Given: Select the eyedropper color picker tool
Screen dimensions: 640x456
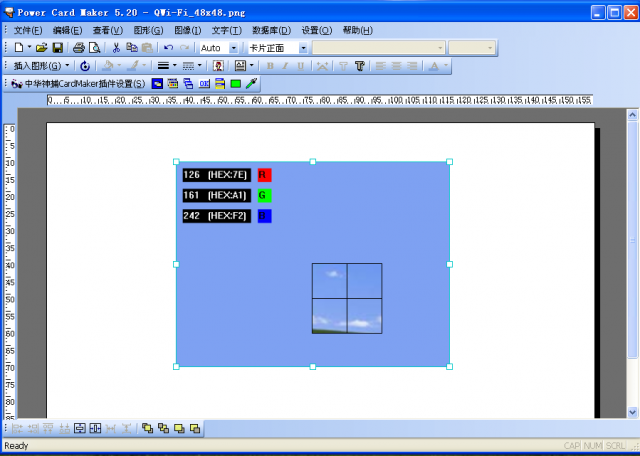Looking at the screenshot, I should click(252, 84).
